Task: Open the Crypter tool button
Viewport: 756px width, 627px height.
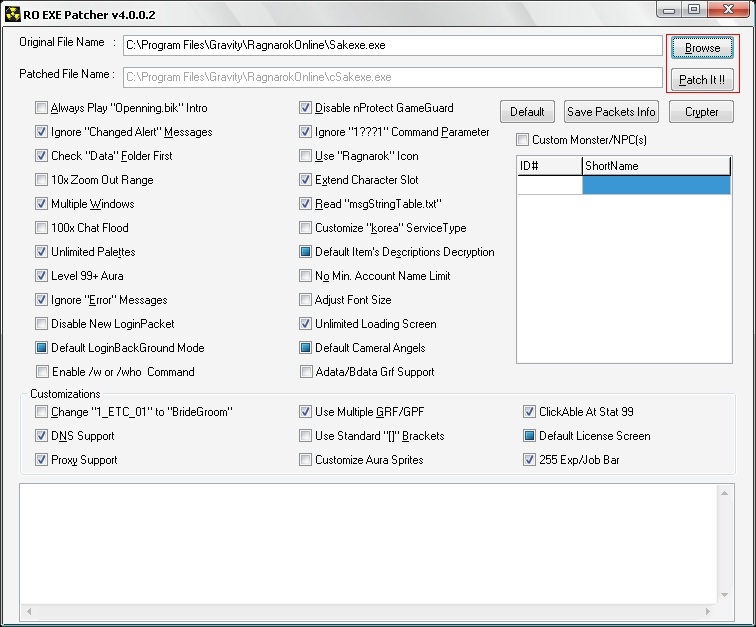Action: coord(702,112)
